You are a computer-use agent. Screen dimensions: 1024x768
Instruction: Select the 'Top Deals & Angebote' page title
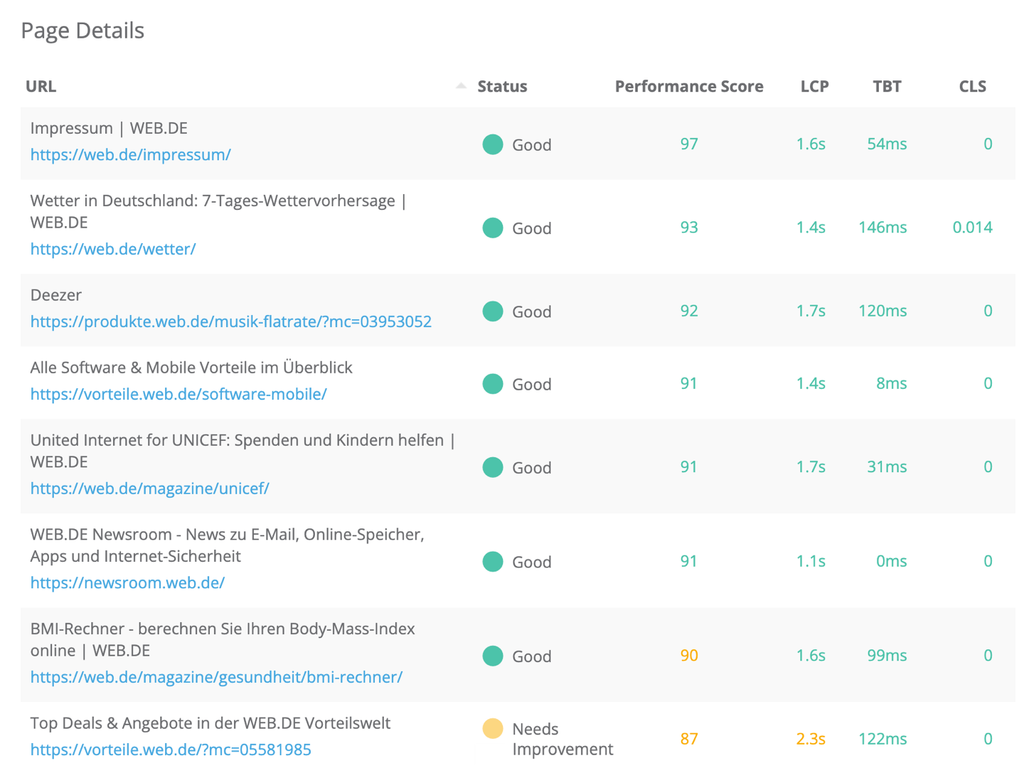tap(210, 723)
